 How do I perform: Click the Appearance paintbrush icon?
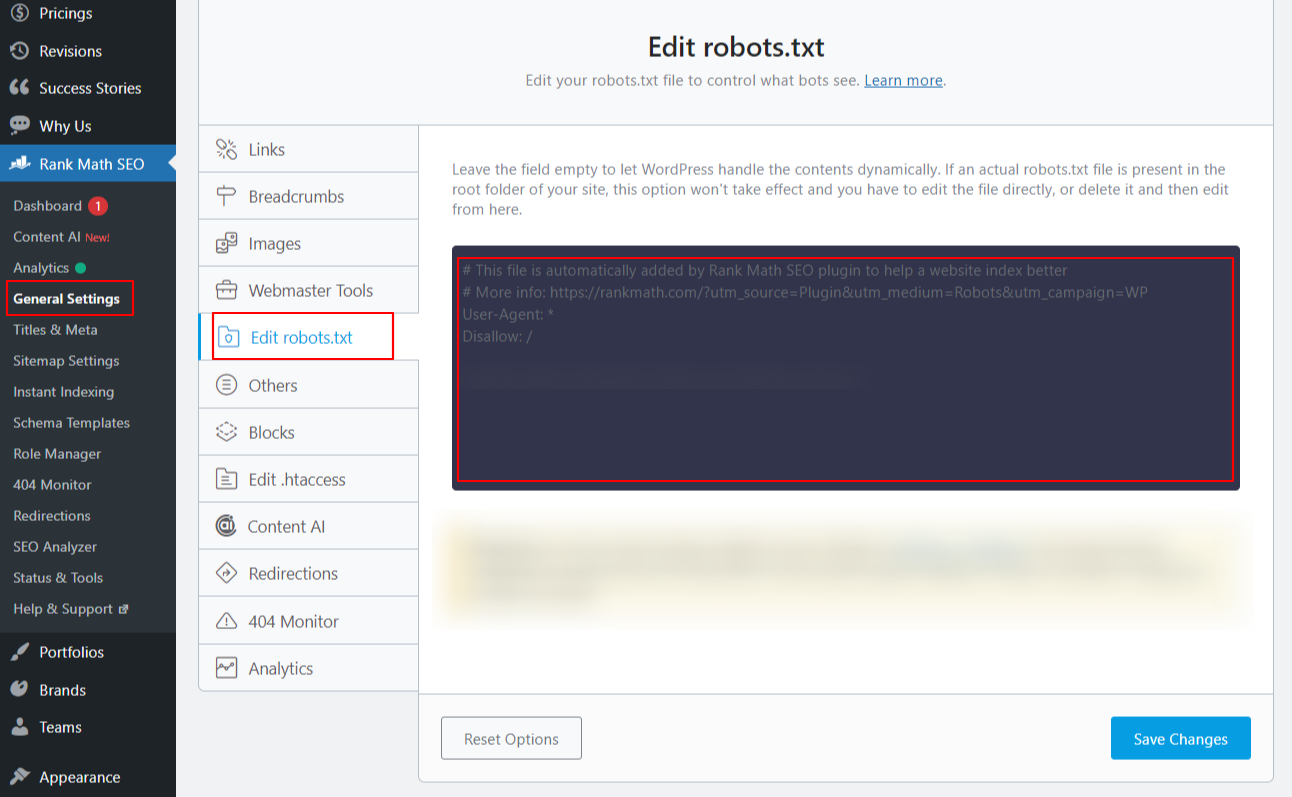[x=19, y=777]
